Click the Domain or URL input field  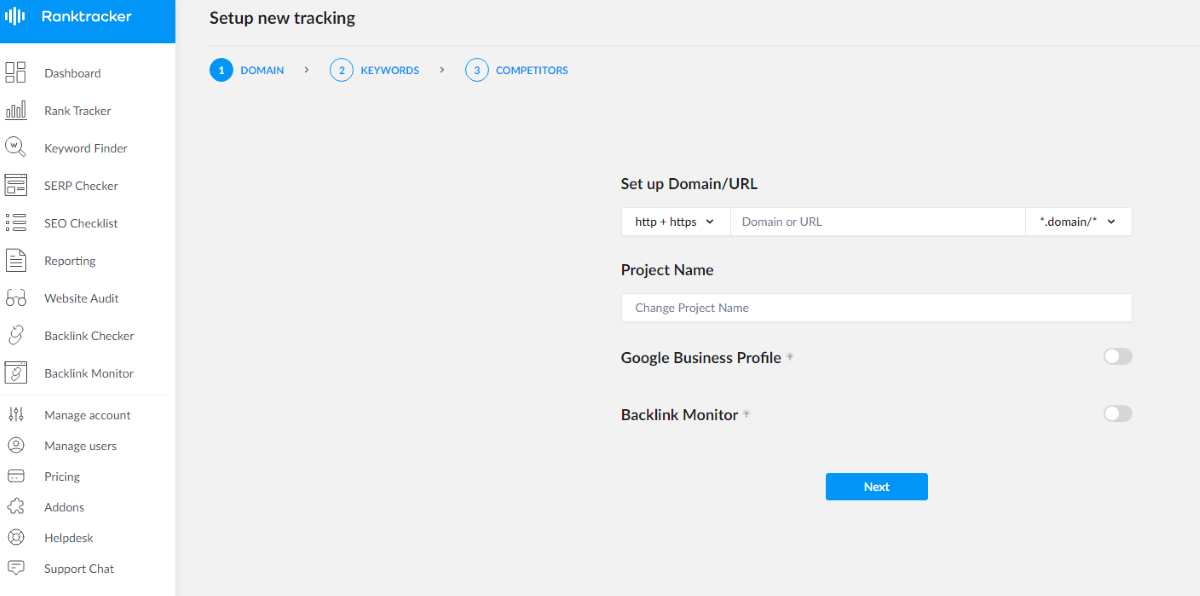coord(878,222)
